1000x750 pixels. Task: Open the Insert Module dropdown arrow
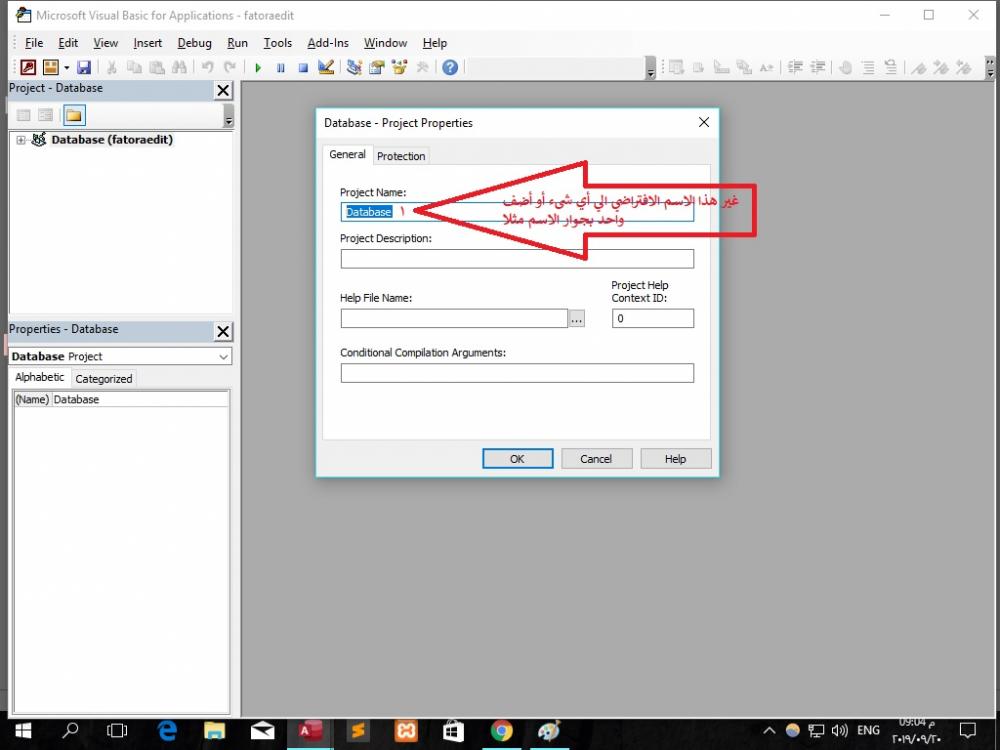(66, 68)
